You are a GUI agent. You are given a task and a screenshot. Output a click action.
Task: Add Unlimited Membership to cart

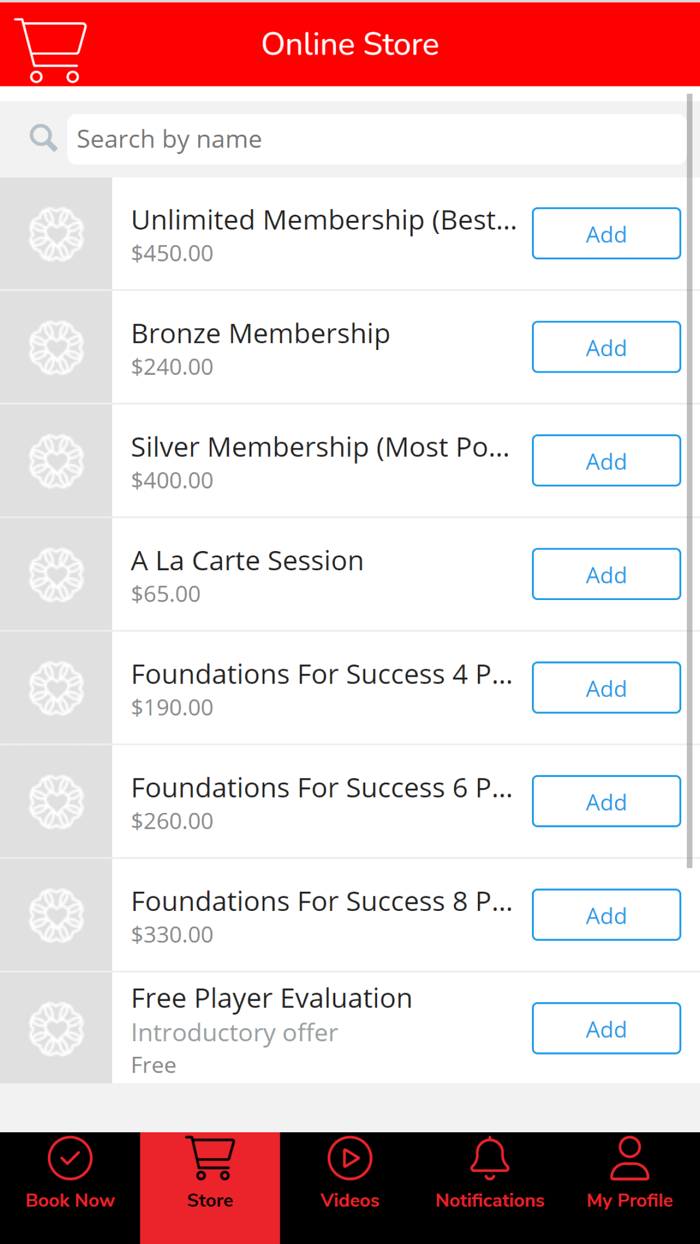[606, 233]
